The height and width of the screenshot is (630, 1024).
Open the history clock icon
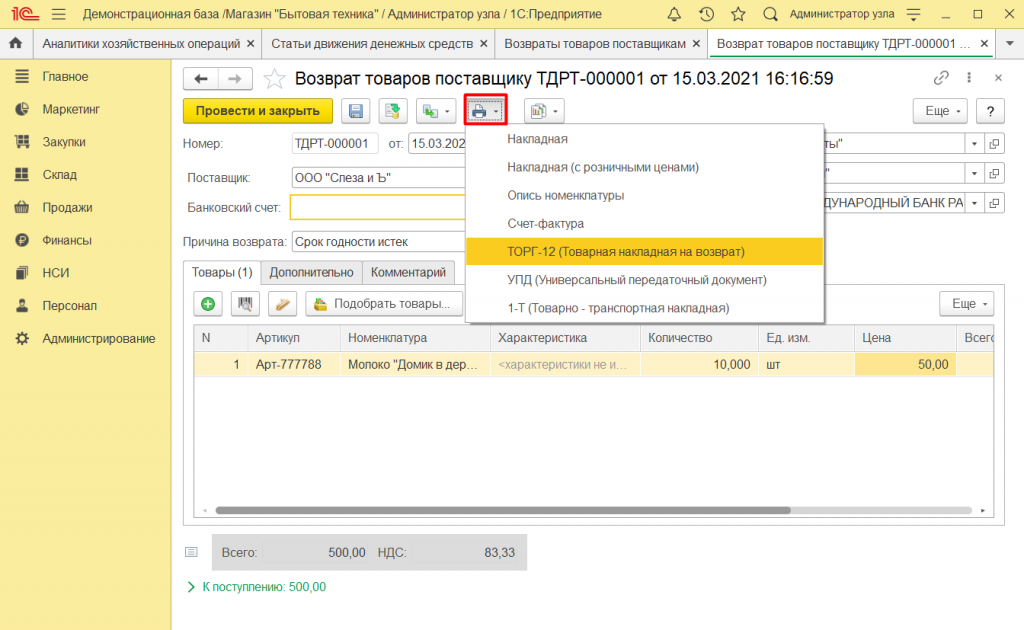coord(706,15)
